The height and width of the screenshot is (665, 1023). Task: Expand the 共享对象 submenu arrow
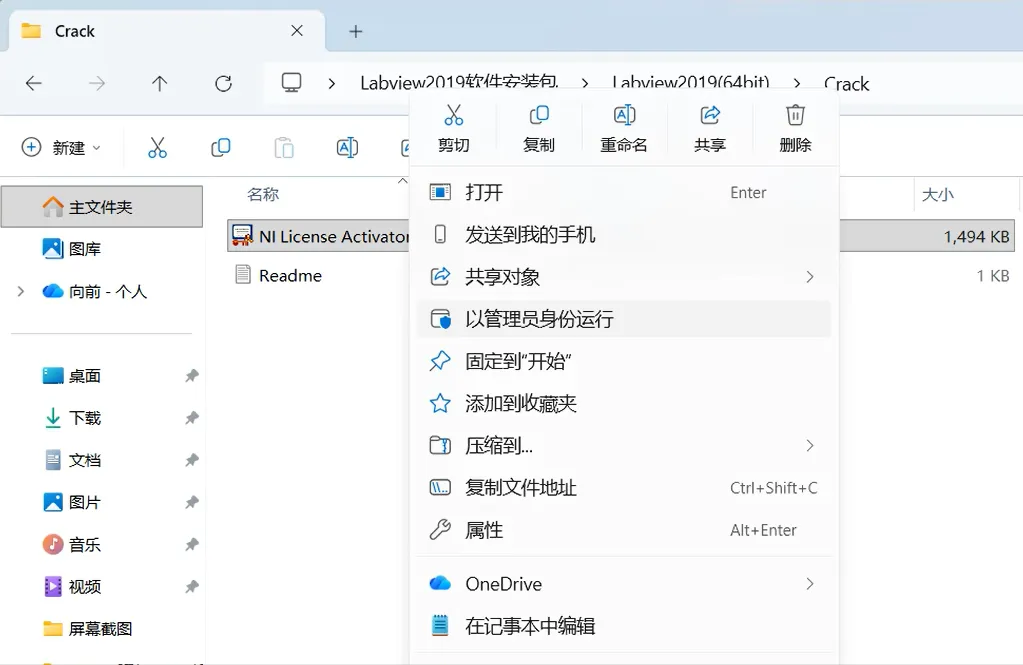point(810,277)
